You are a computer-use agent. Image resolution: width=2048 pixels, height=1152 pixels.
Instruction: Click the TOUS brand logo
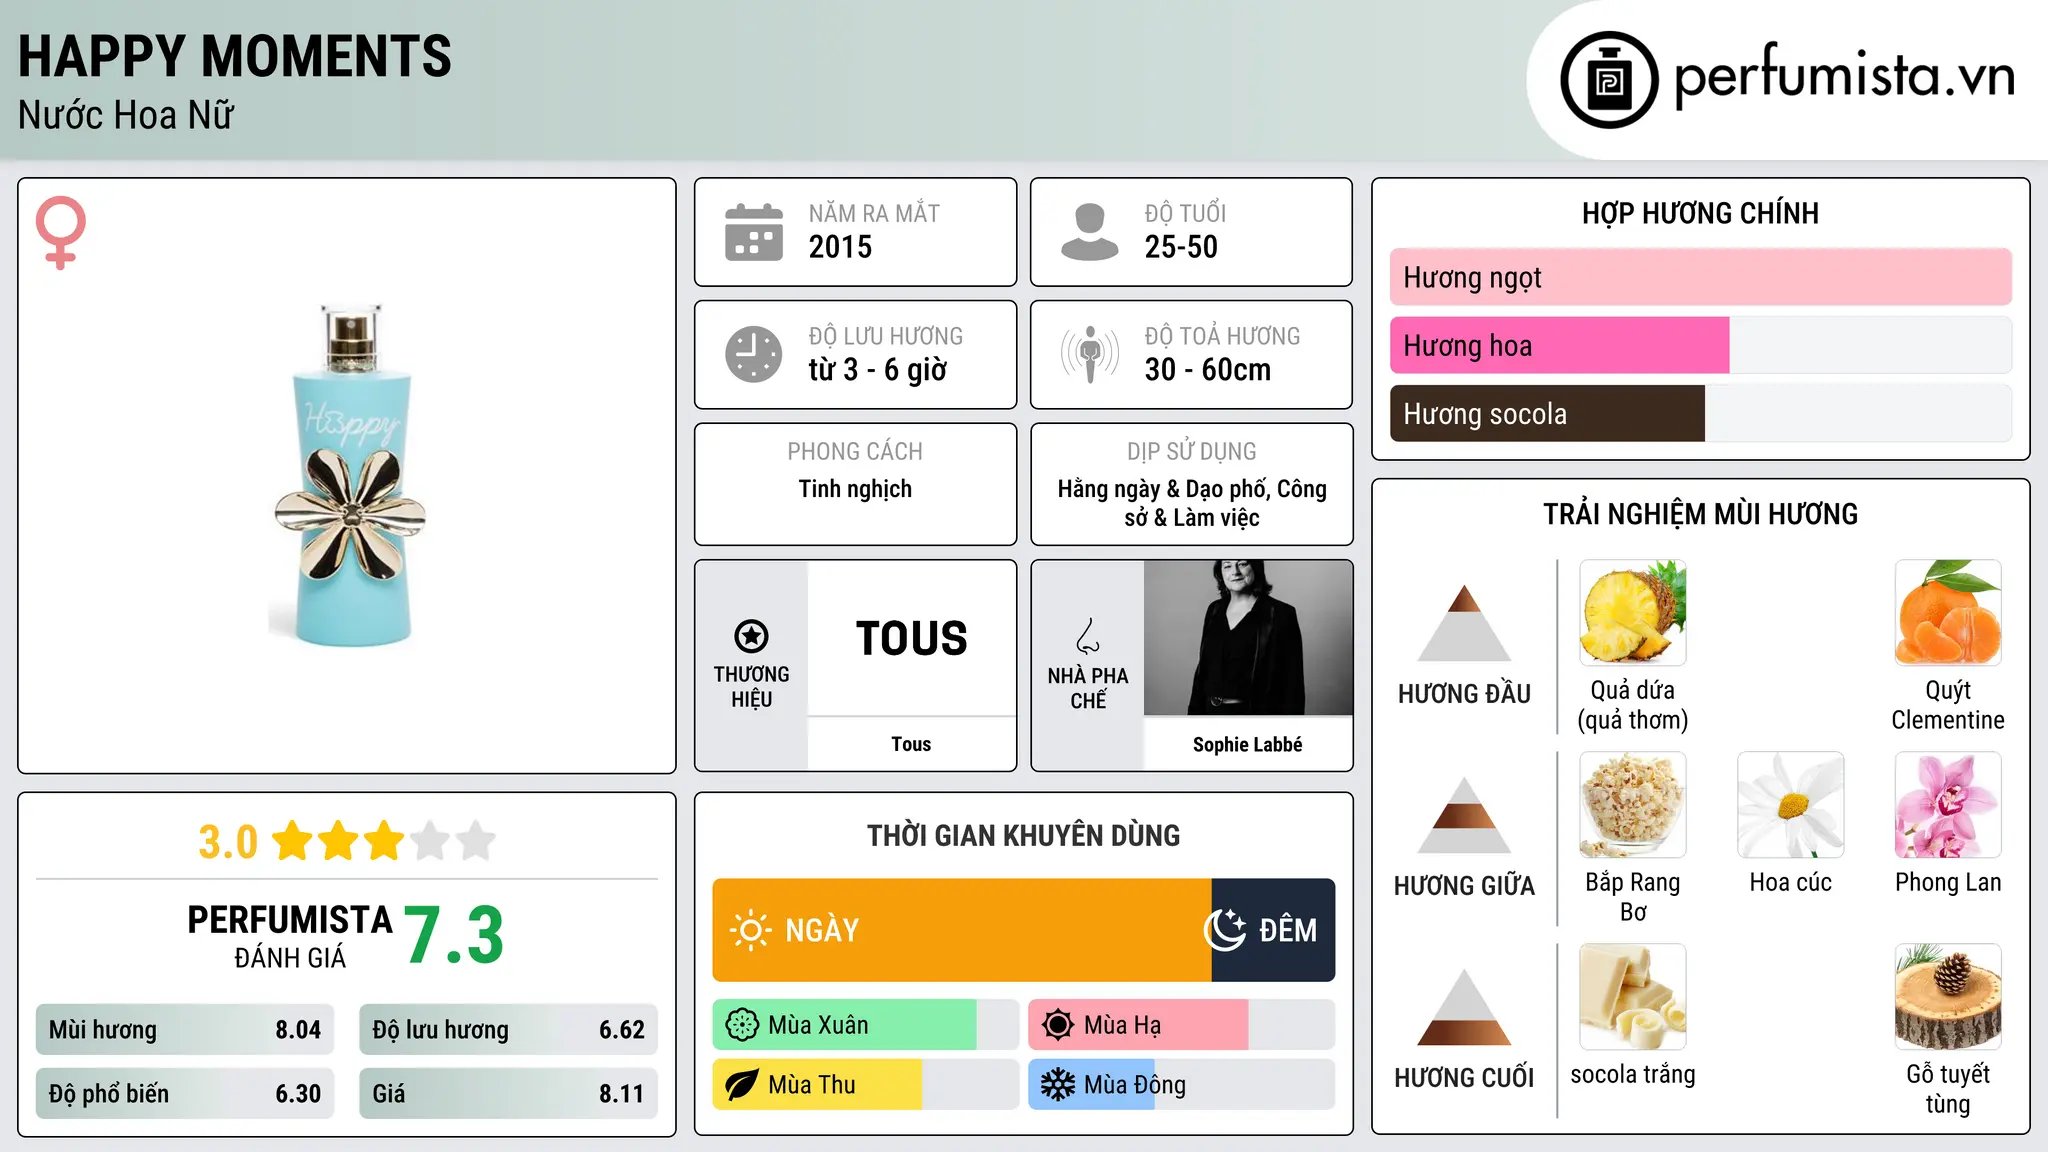[x=912, y=638]
